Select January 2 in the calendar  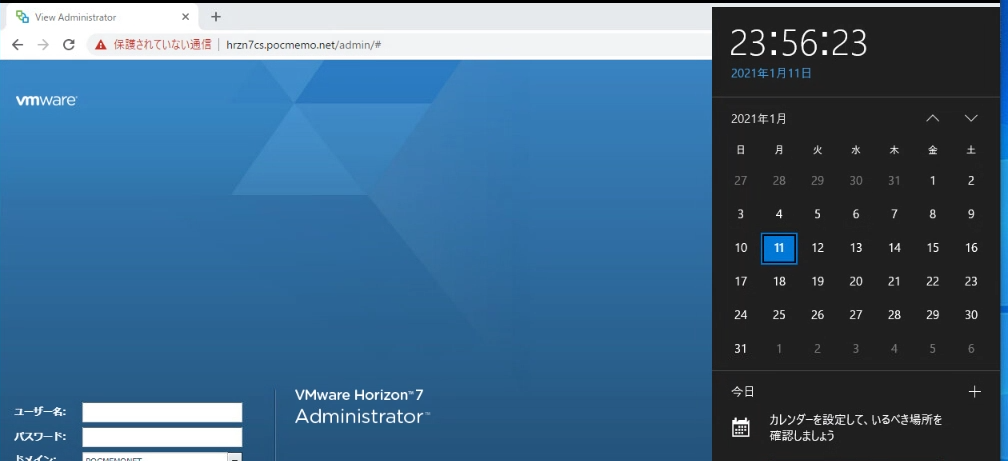(x=971, y=181)
